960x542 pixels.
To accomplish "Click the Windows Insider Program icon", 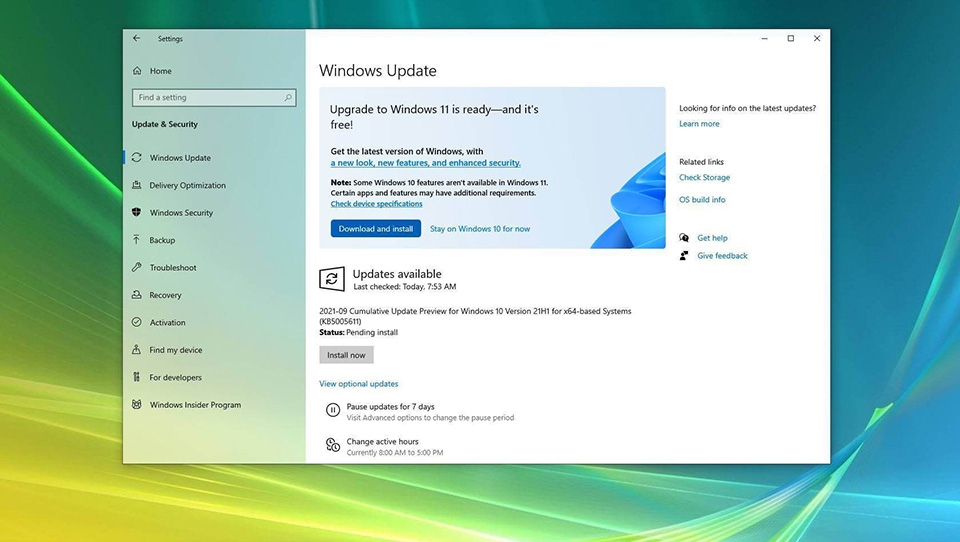I will coord(137,404).
